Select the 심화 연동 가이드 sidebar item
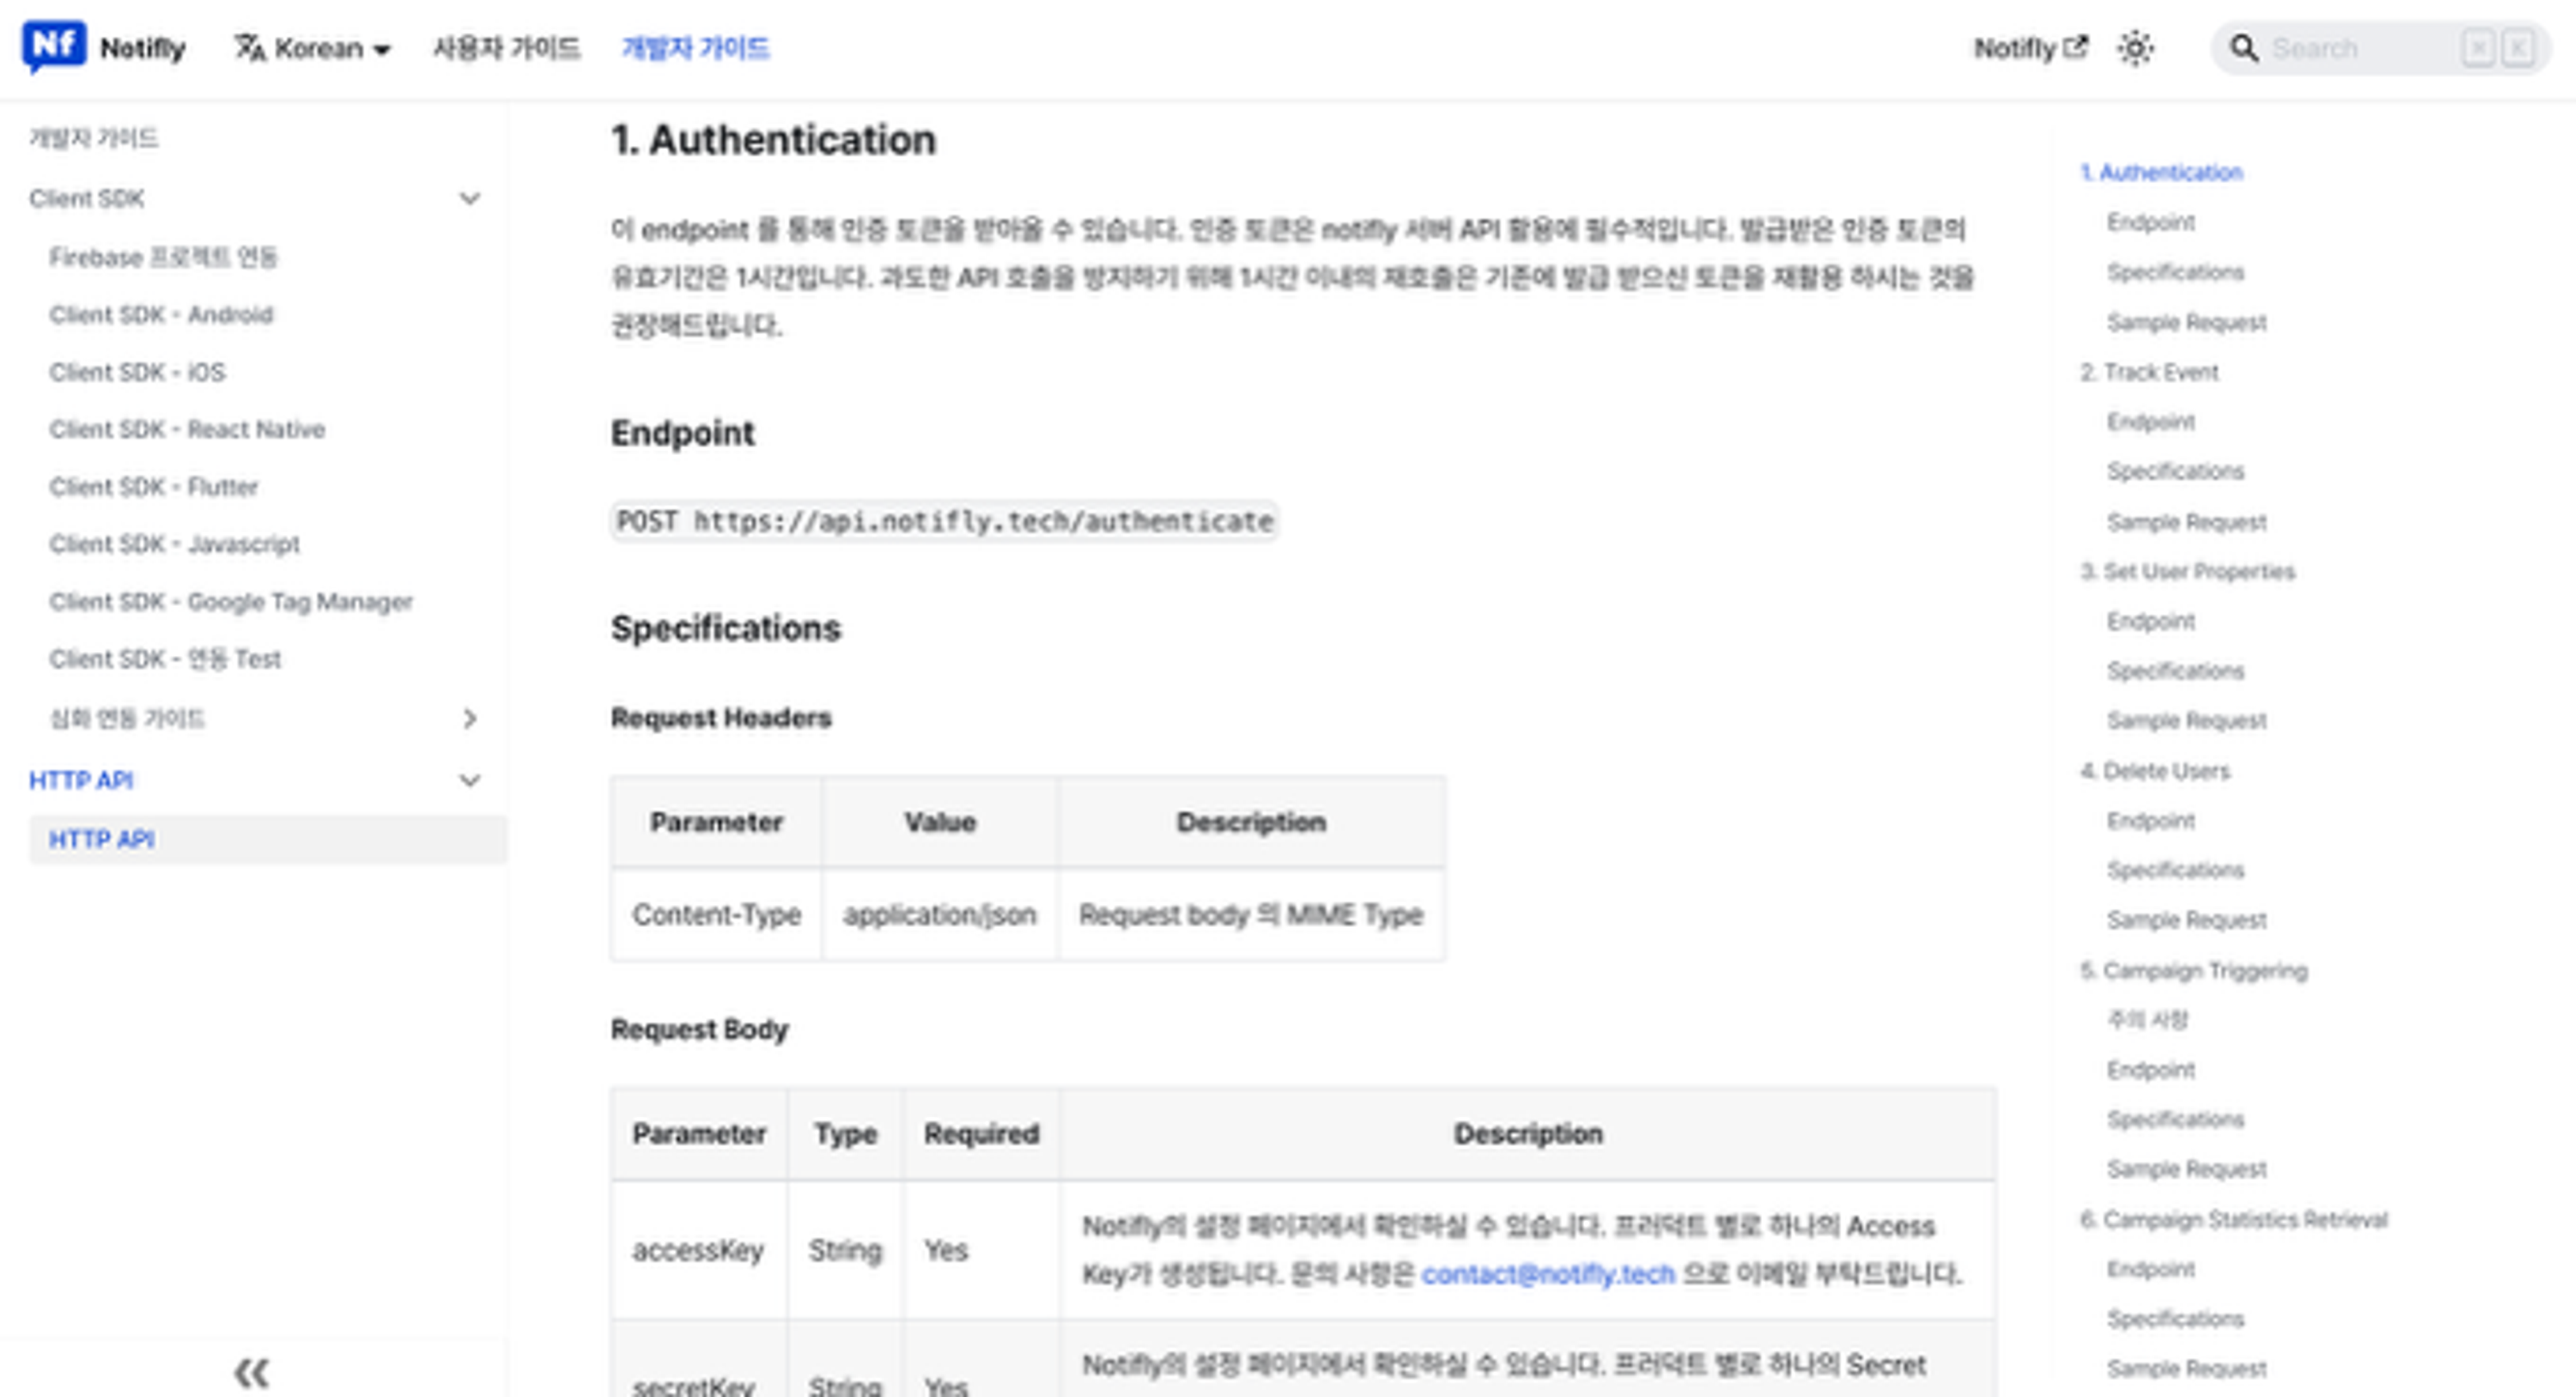 click(x=127, y=718)
